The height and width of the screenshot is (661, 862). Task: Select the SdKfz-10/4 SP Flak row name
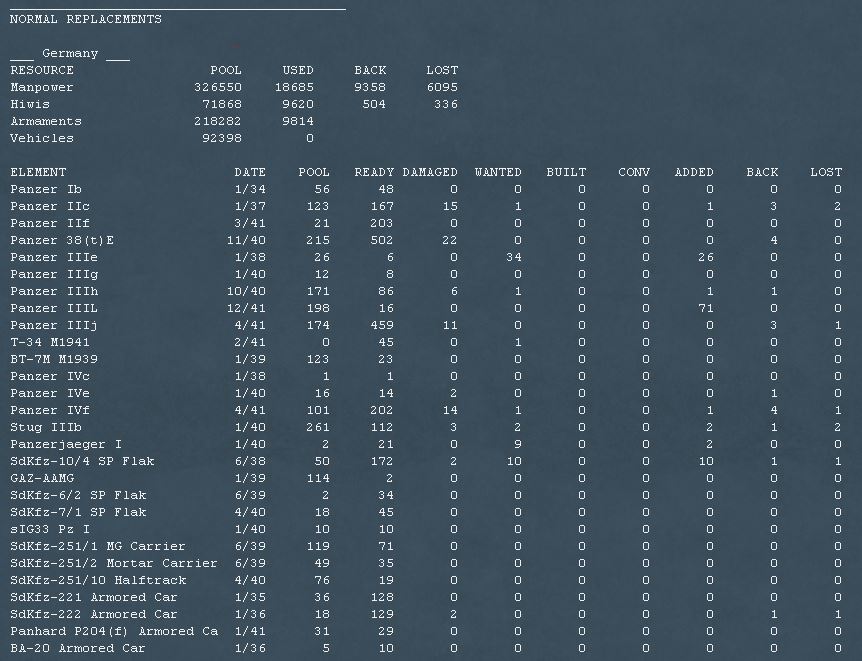82,461
